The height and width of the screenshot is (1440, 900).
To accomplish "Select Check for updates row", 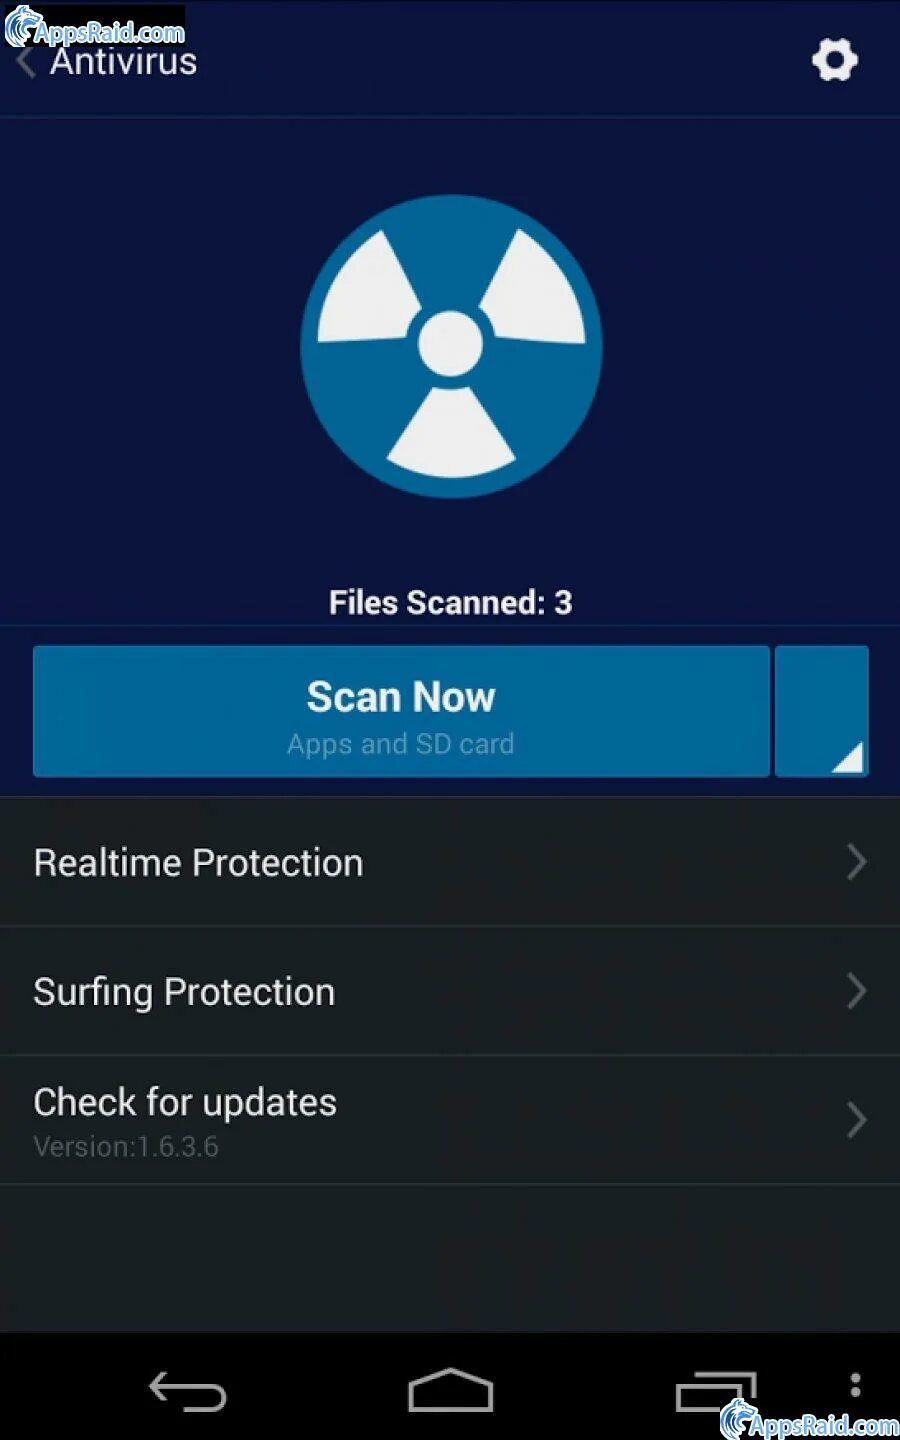I will (450, 1120).
